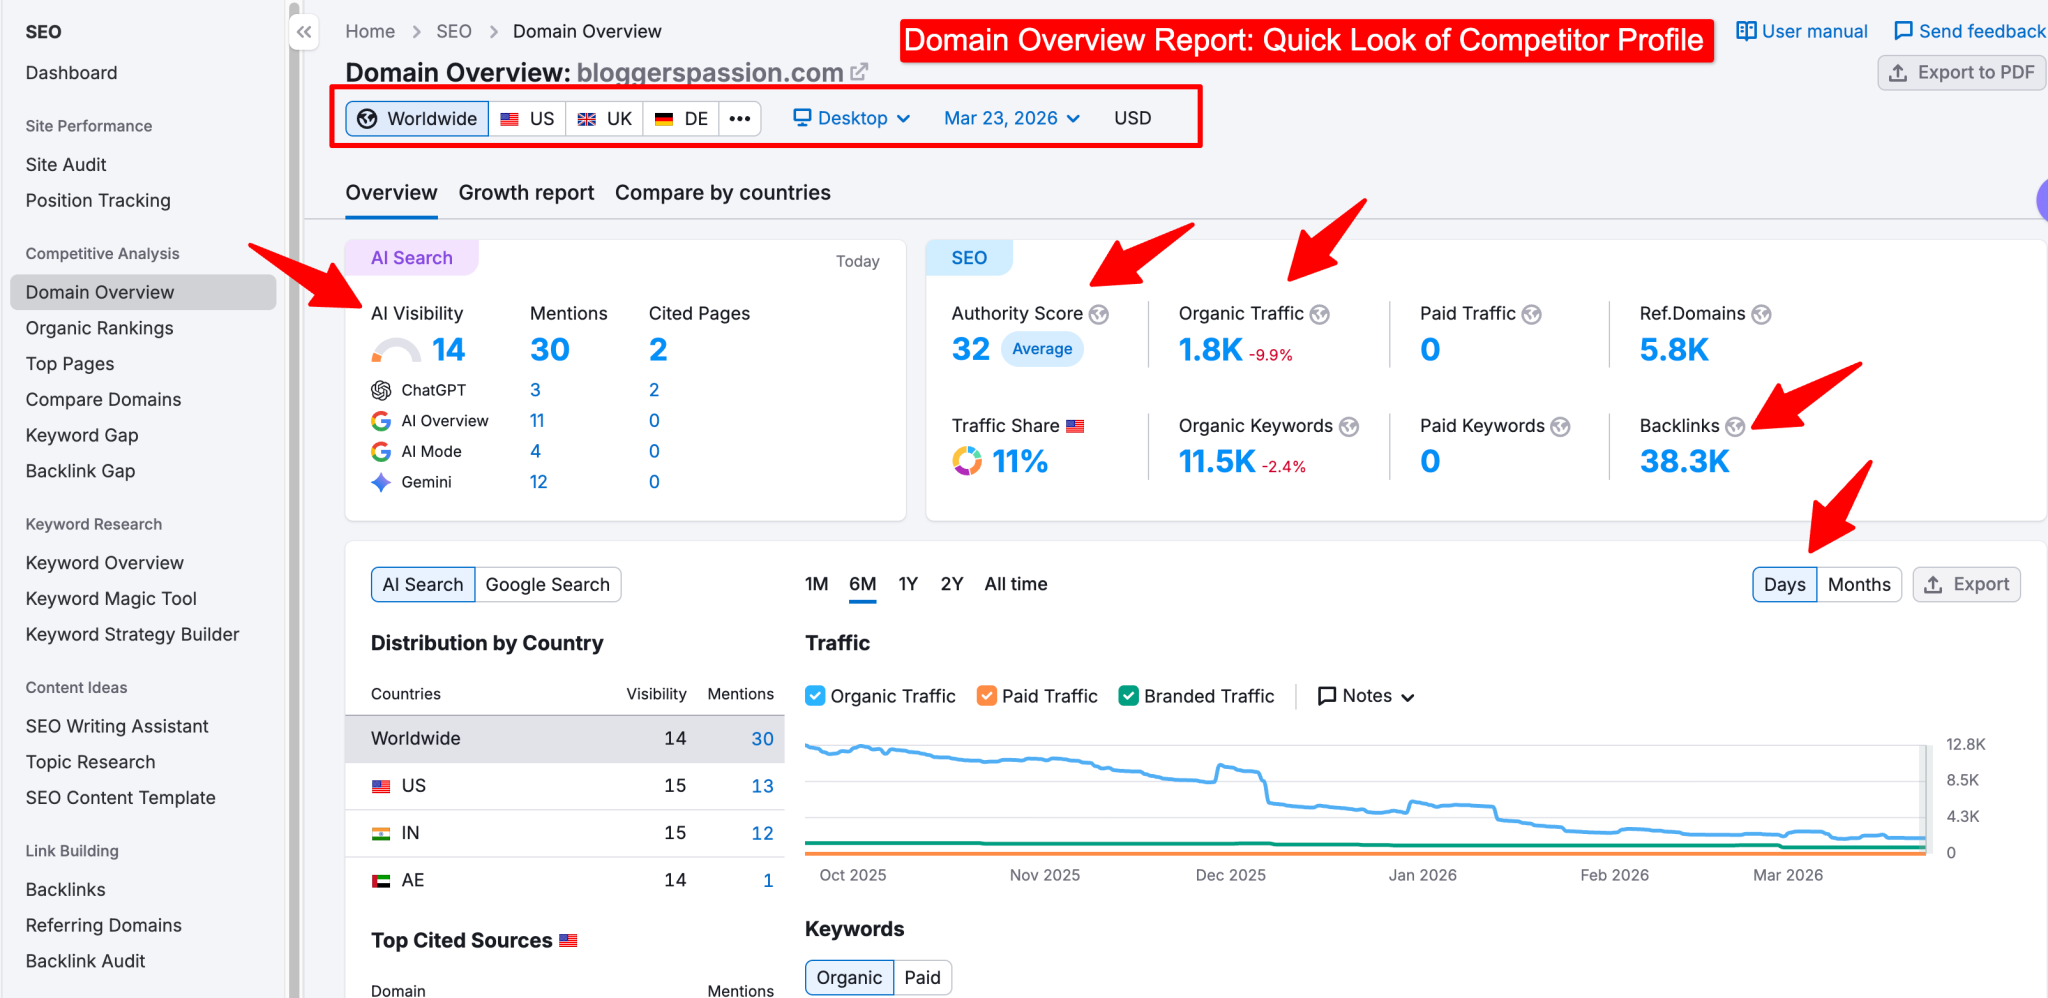
Task: Switch to the Growth report tab
Action: pyautogui.click(x=526, y=192)
